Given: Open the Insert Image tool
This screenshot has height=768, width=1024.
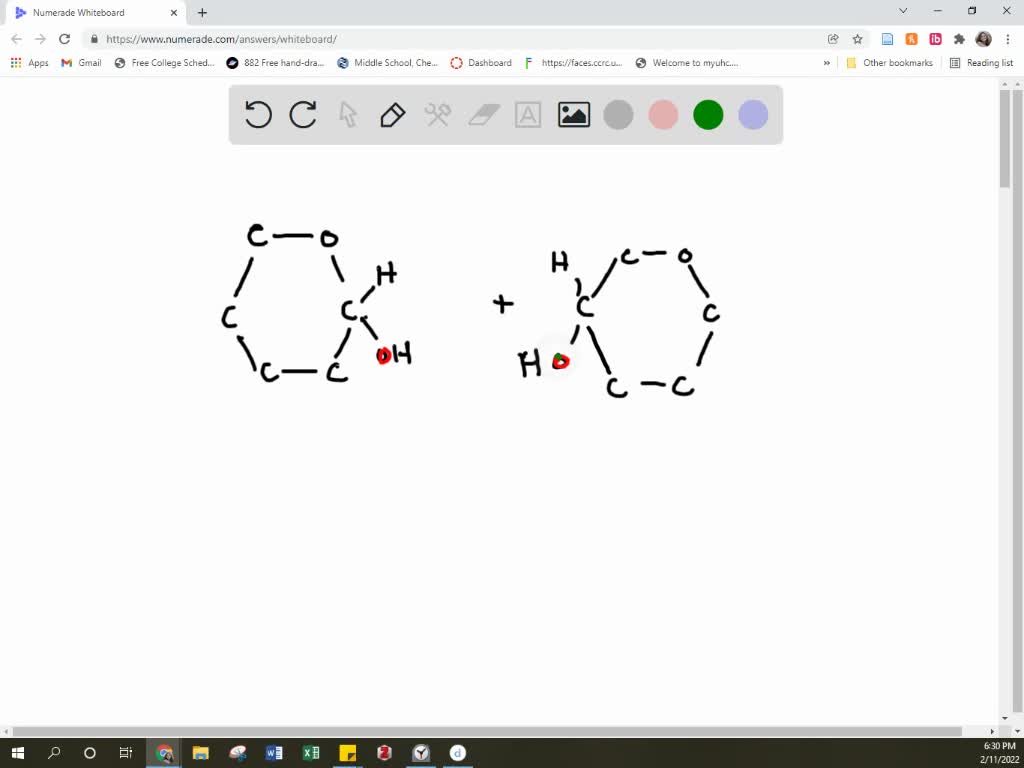Looking at the screenshot, I should click(x=573, y=114).
